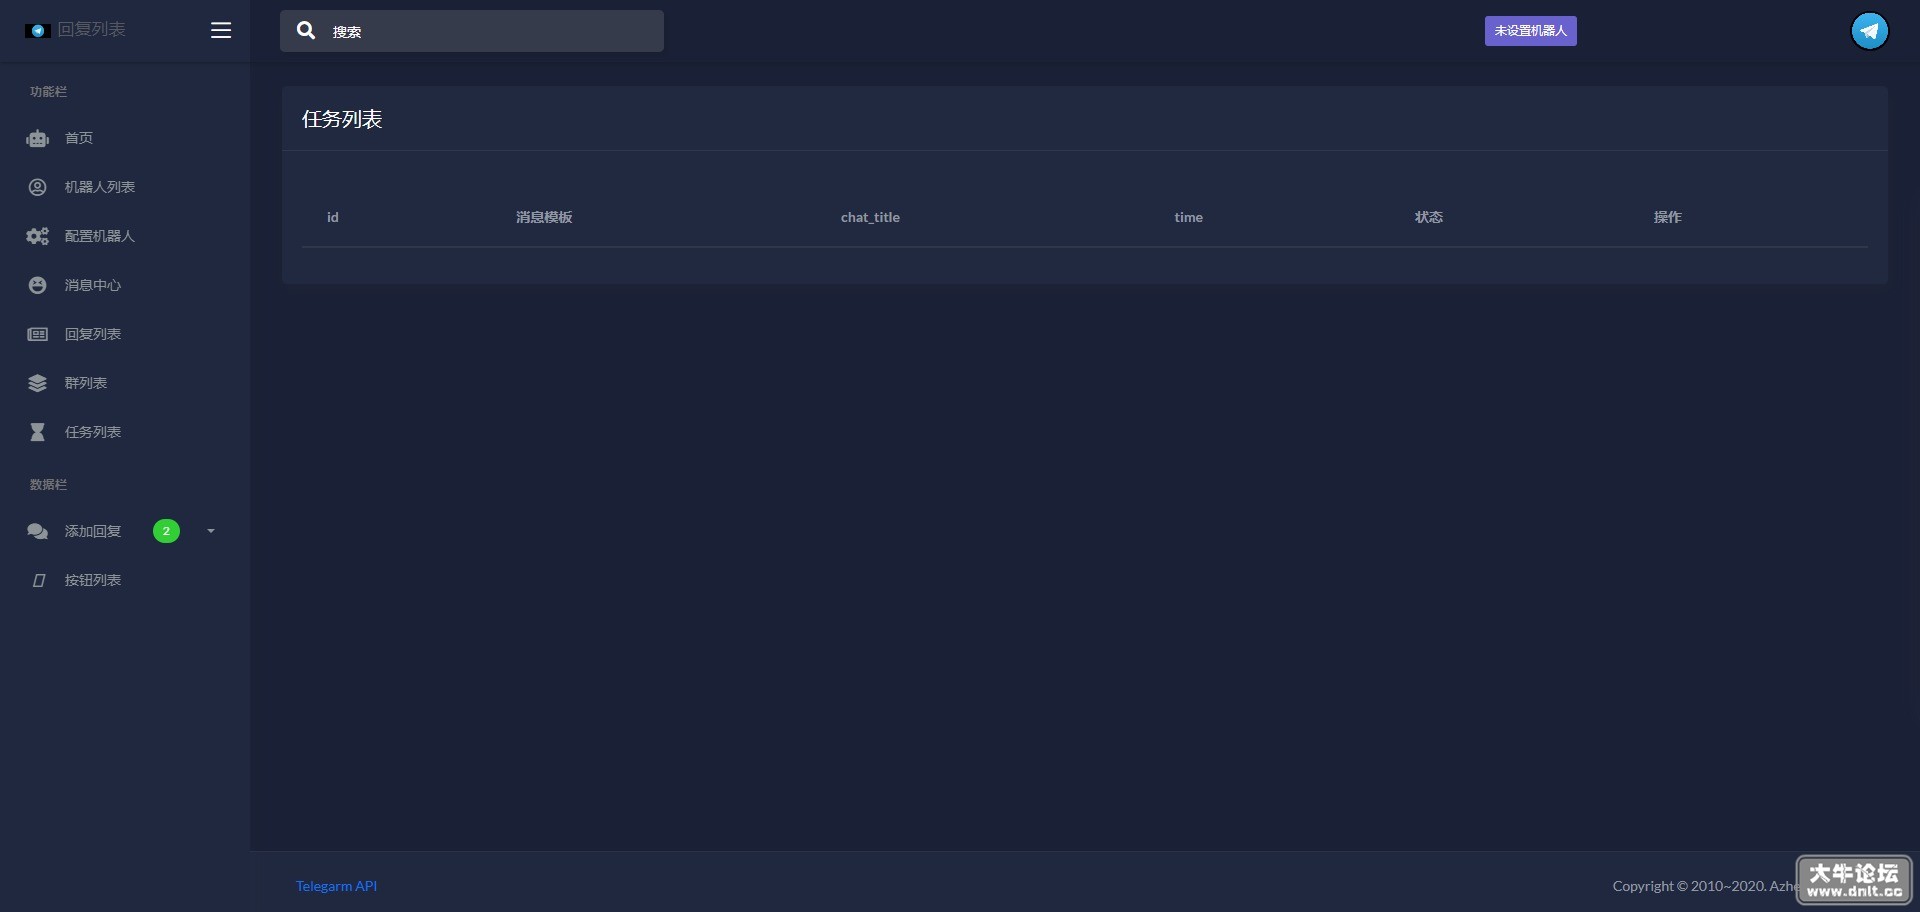The image size is (1920, 912).
Task: Click the green badge showing 2
Action: (x=166, y=531)
